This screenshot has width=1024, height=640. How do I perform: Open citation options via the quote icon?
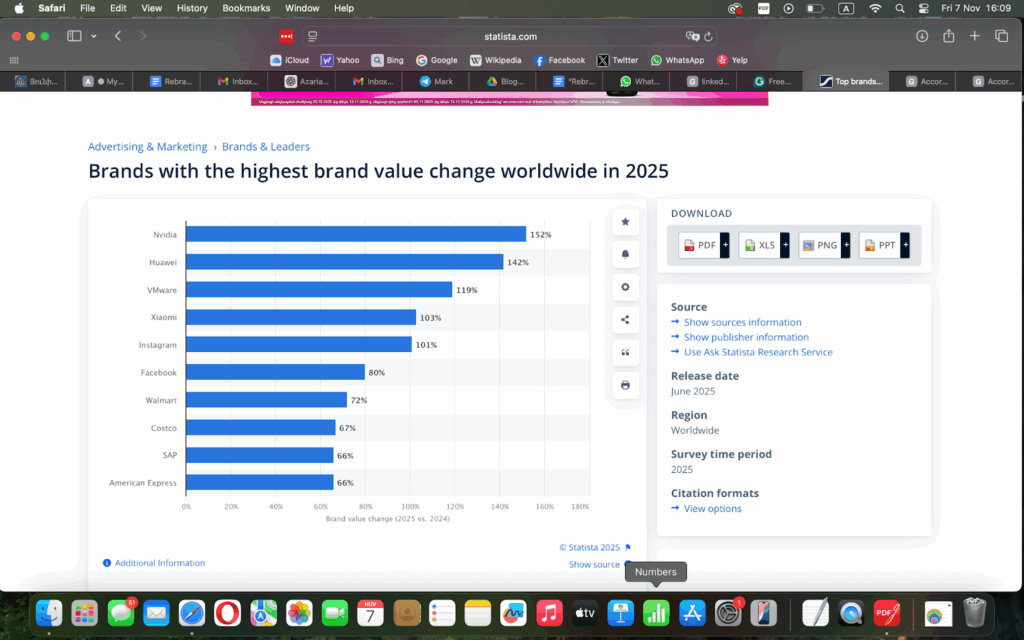coord(625,352)
